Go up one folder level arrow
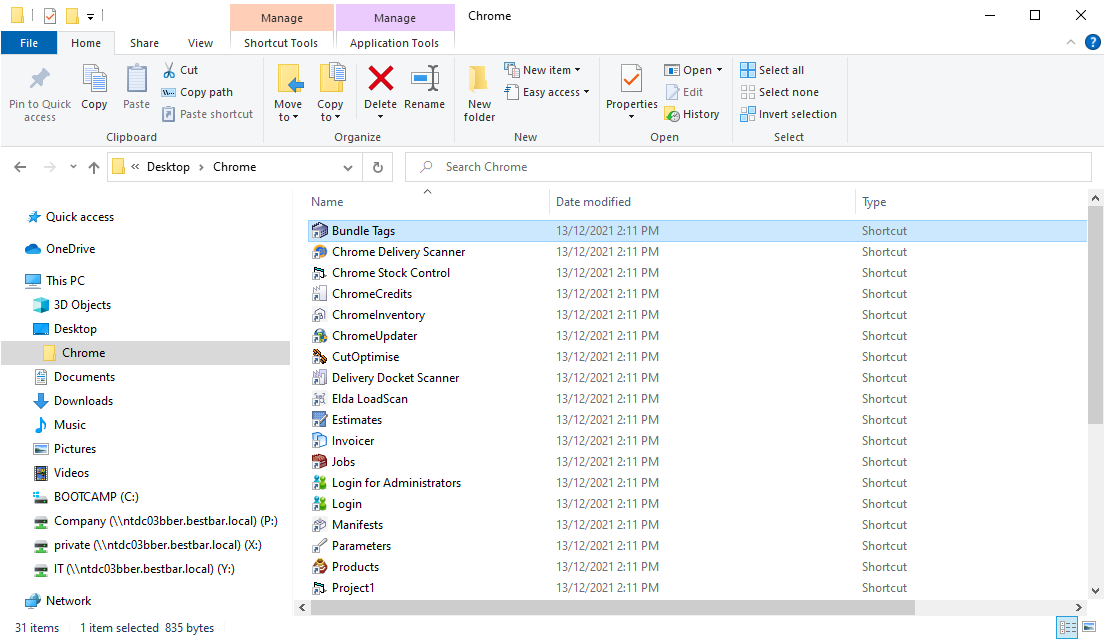The image size is (1105, 640). point(94,167)
